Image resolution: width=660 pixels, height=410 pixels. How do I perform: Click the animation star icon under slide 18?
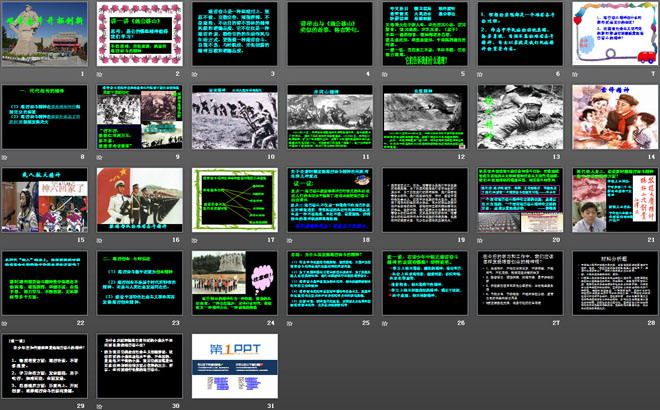click(290, 240)
